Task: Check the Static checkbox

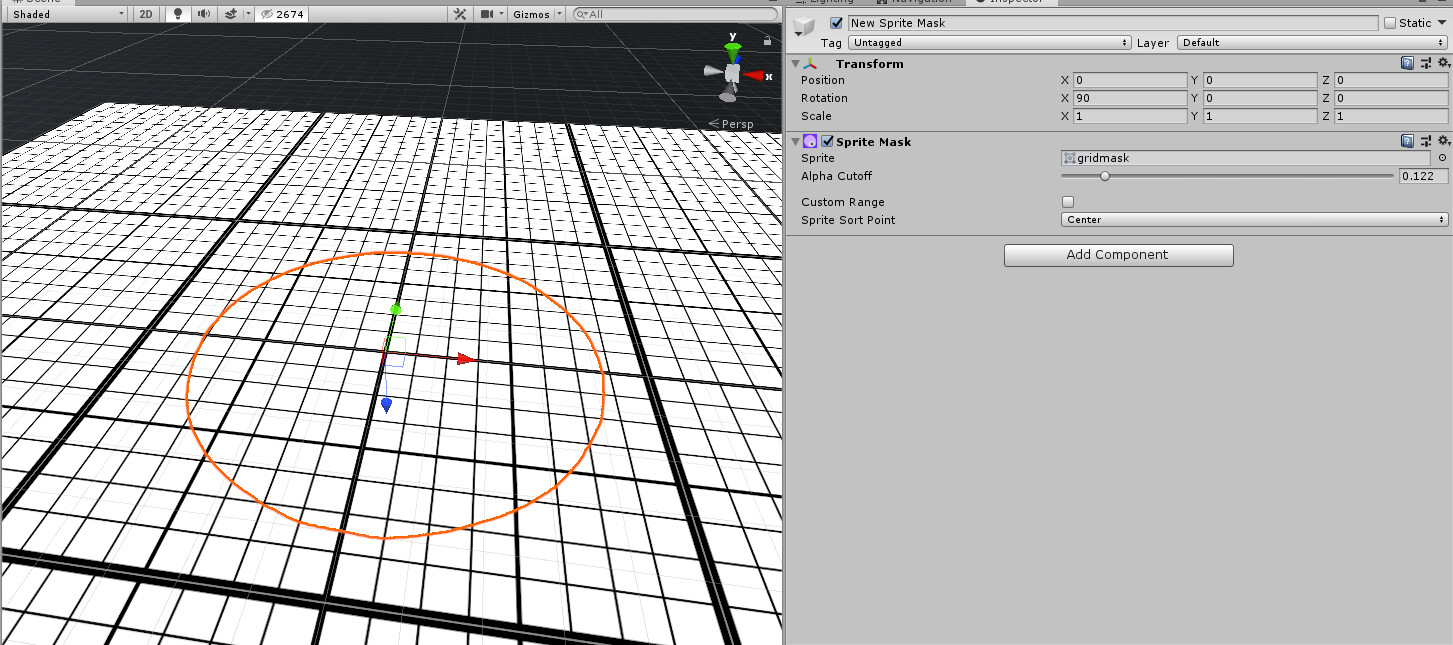Action: pos(1390,23)
